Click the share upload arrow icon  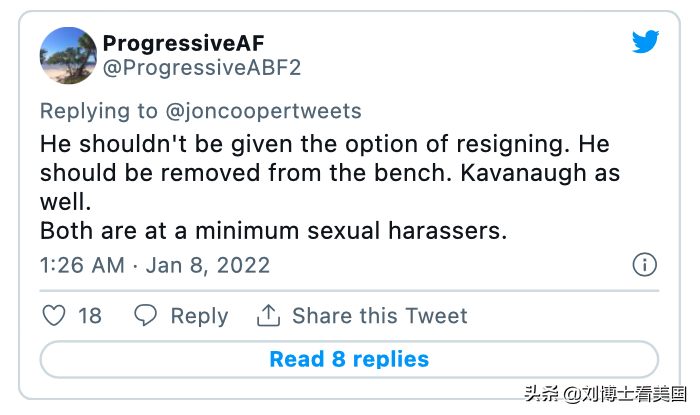[x=268, y=316]
